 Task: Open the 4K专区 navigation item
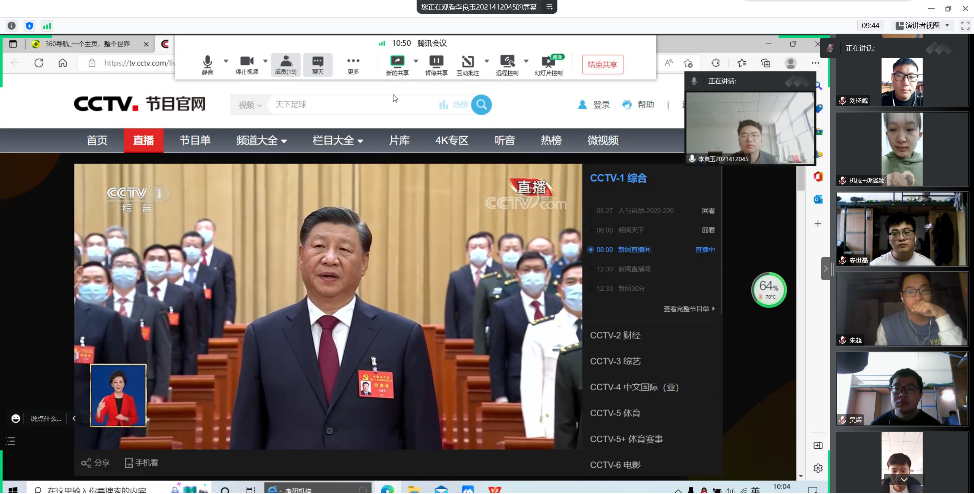click(x=450, y=141)
